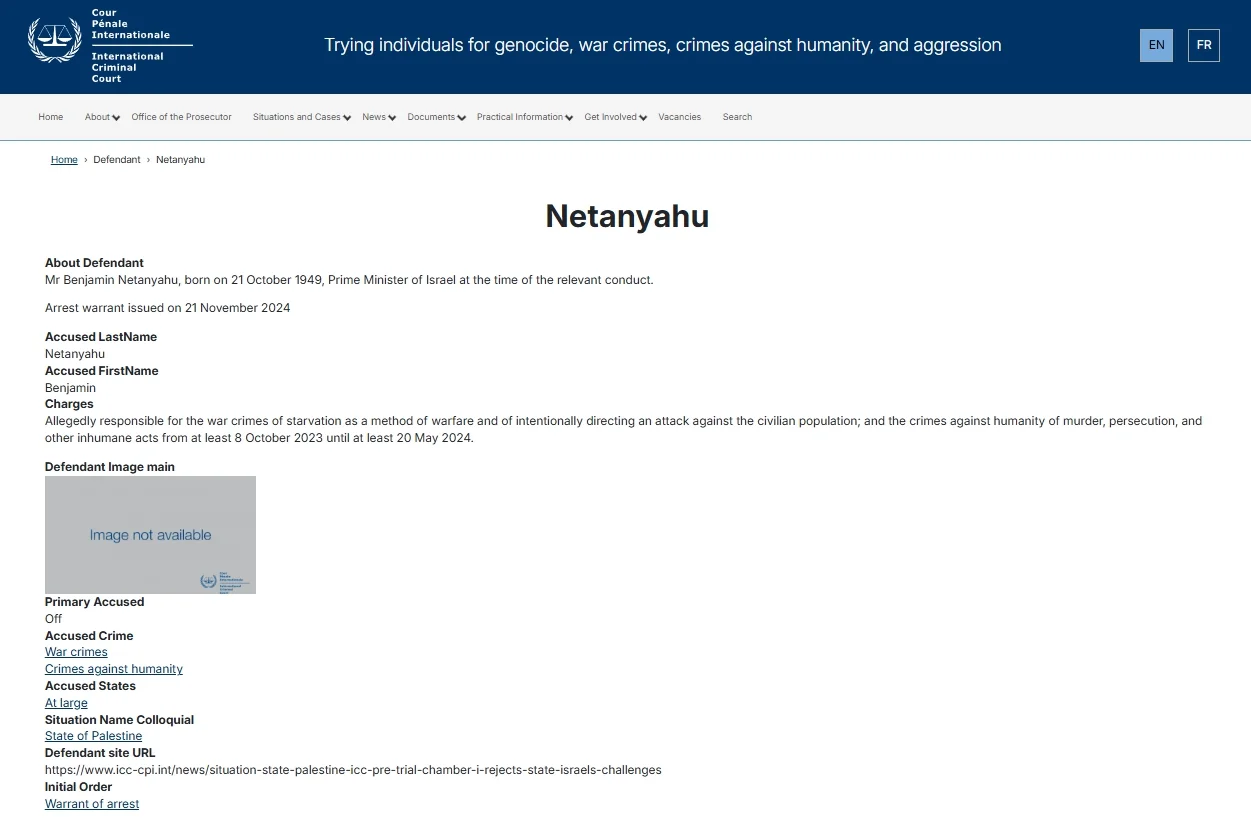
Task: Open the State of Palestine situation link
Action: (93, 735)
